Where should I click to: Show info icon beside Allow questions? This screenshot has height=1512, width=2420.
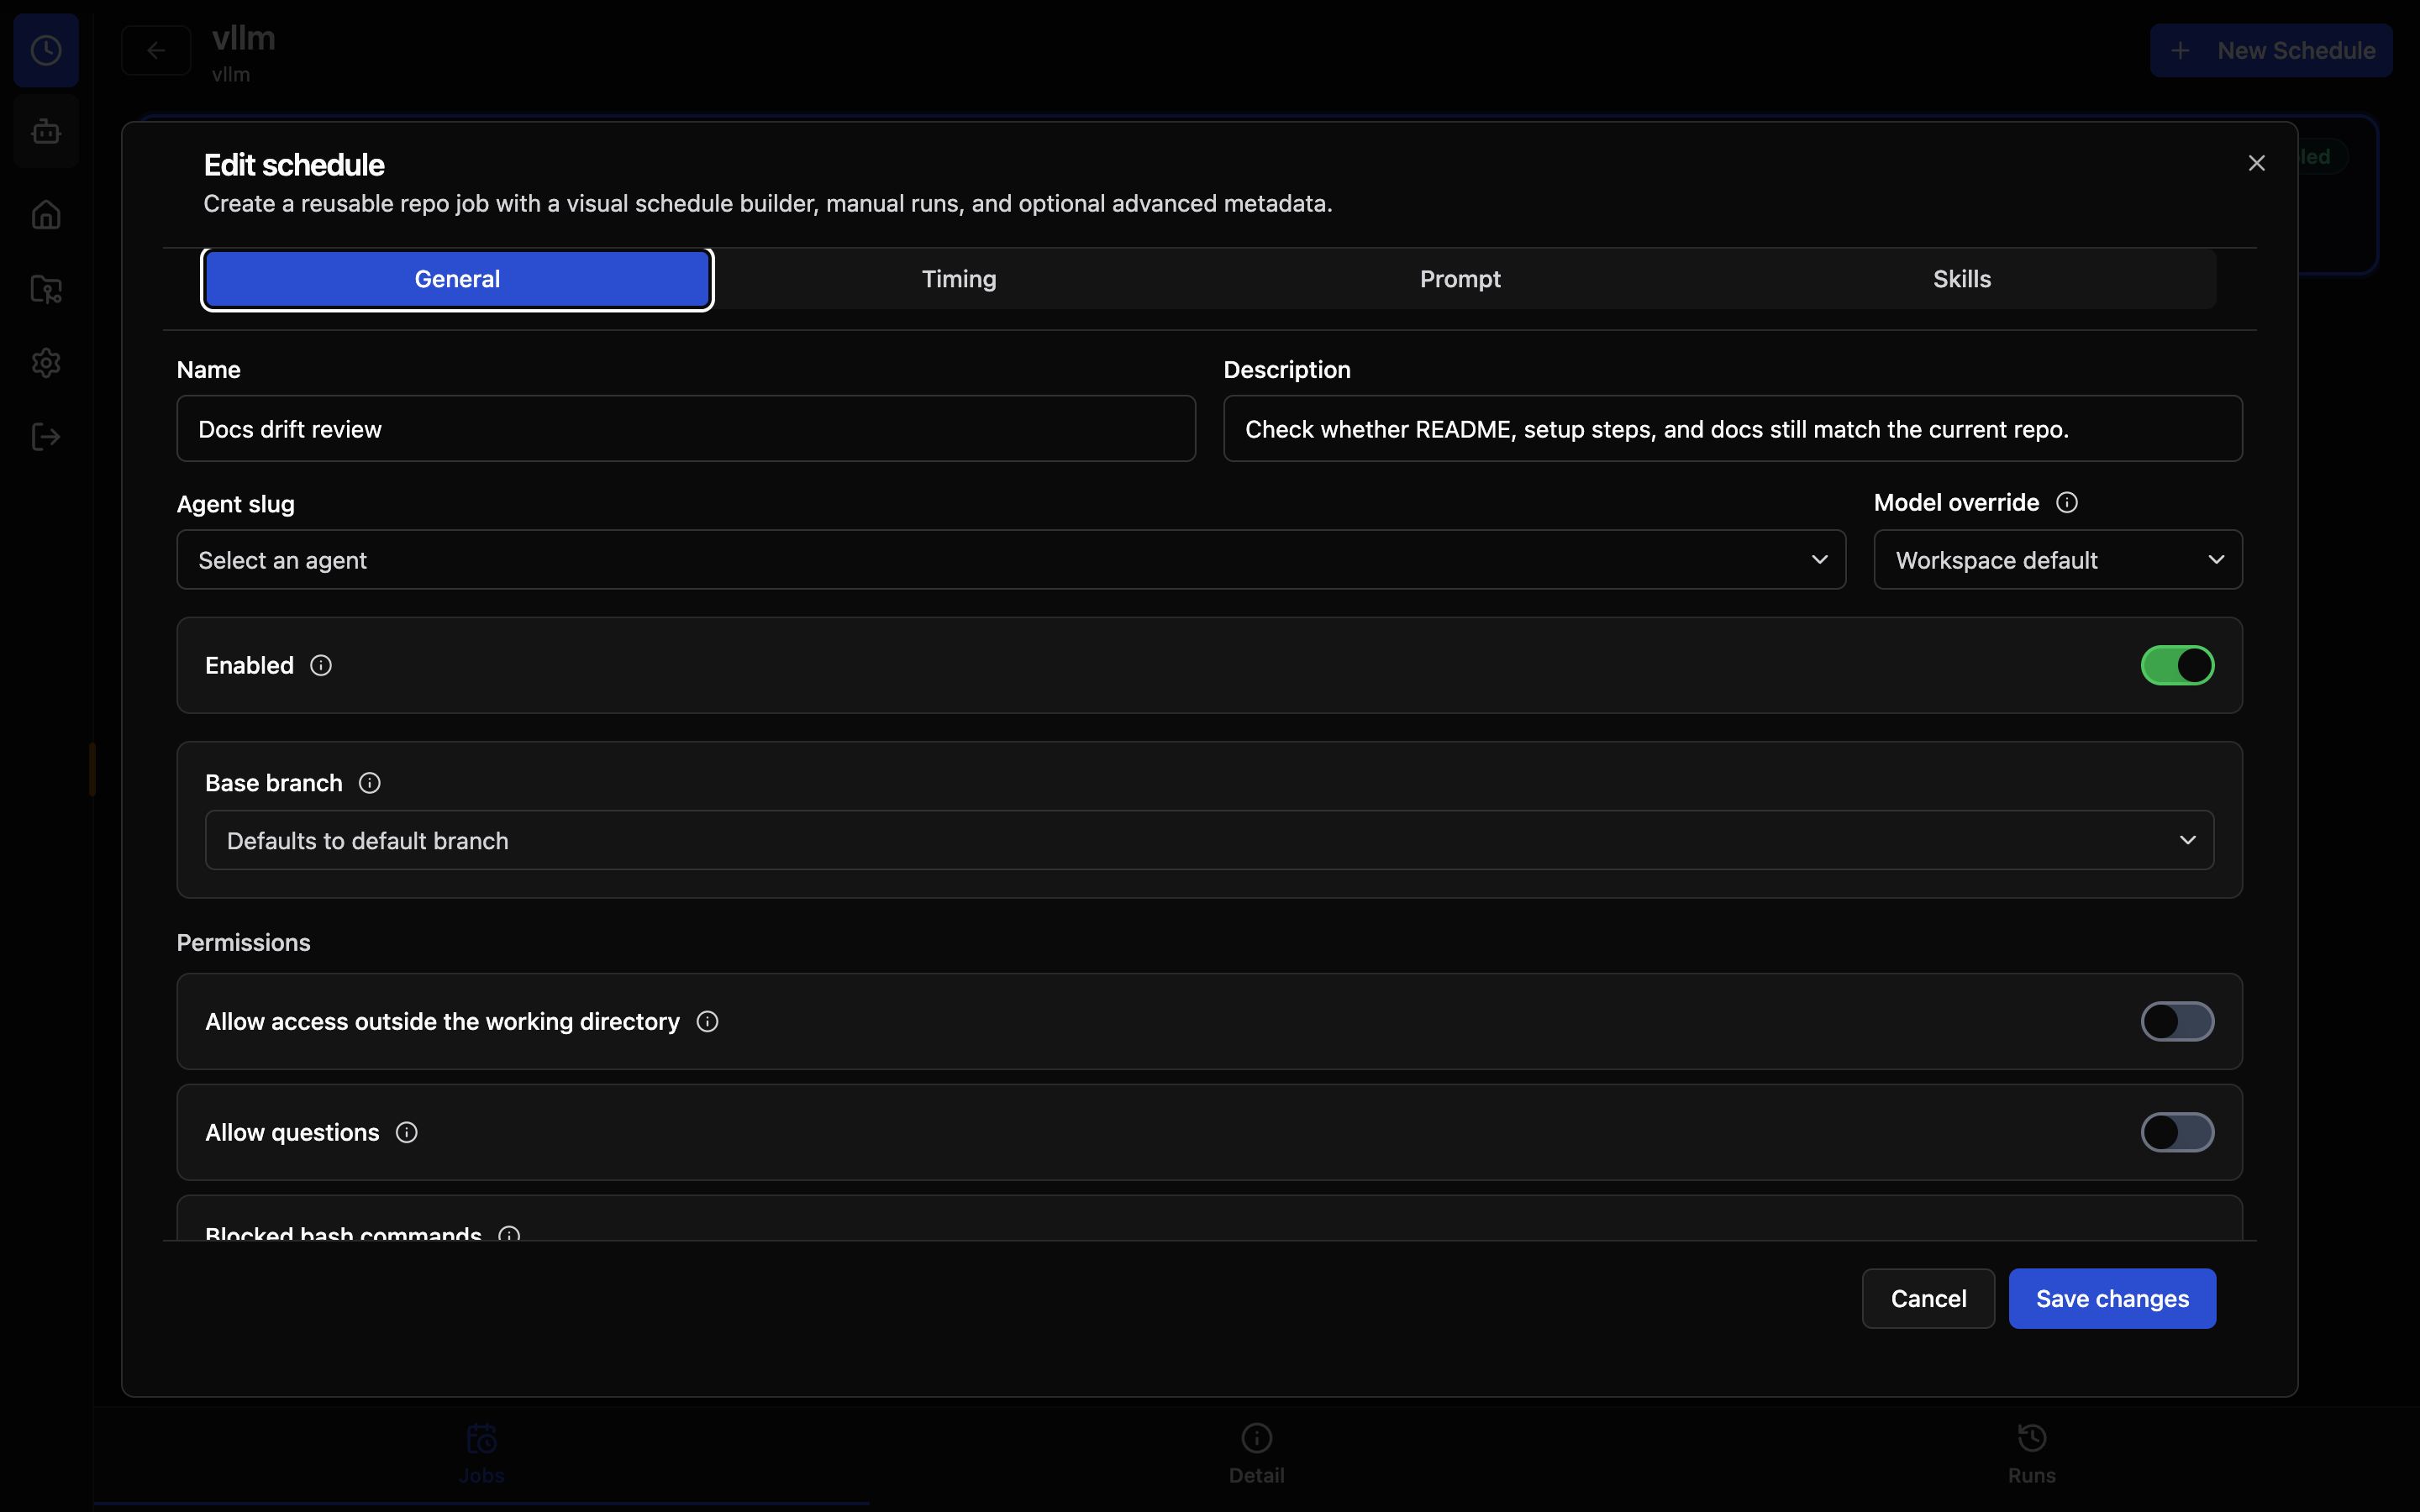(407, 1132)
